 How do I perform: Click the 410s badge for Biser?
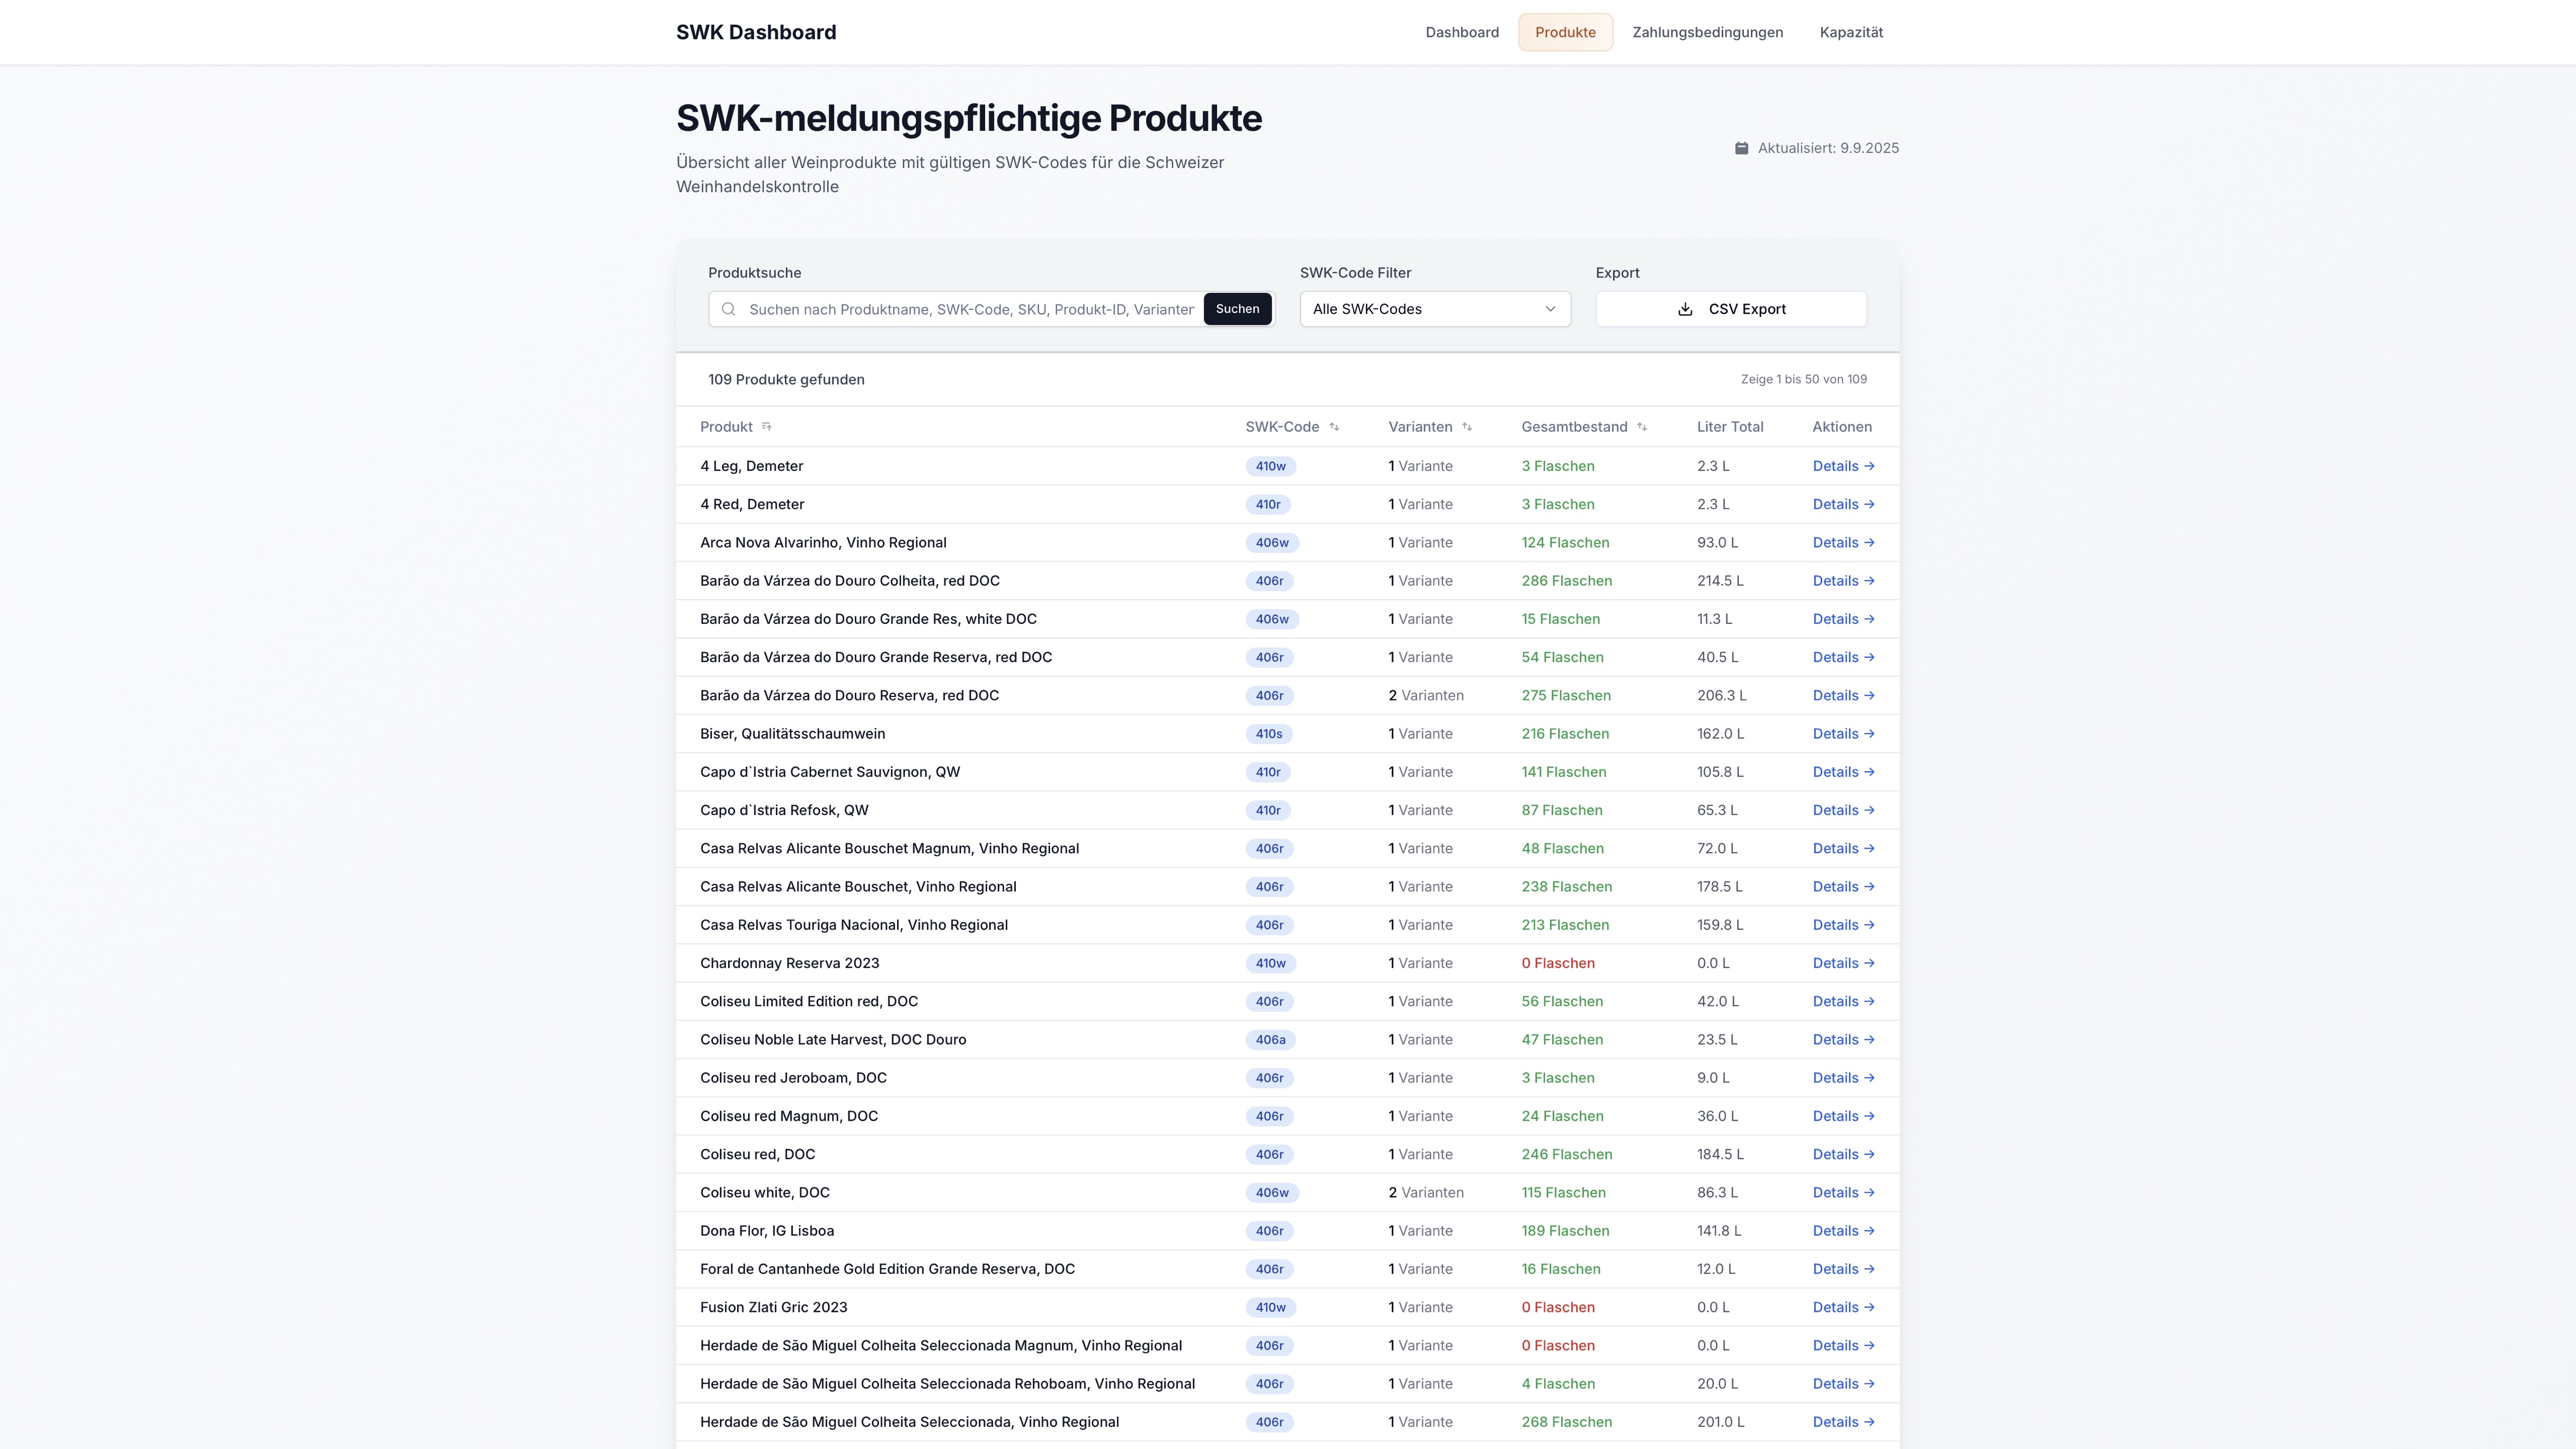1268,734
